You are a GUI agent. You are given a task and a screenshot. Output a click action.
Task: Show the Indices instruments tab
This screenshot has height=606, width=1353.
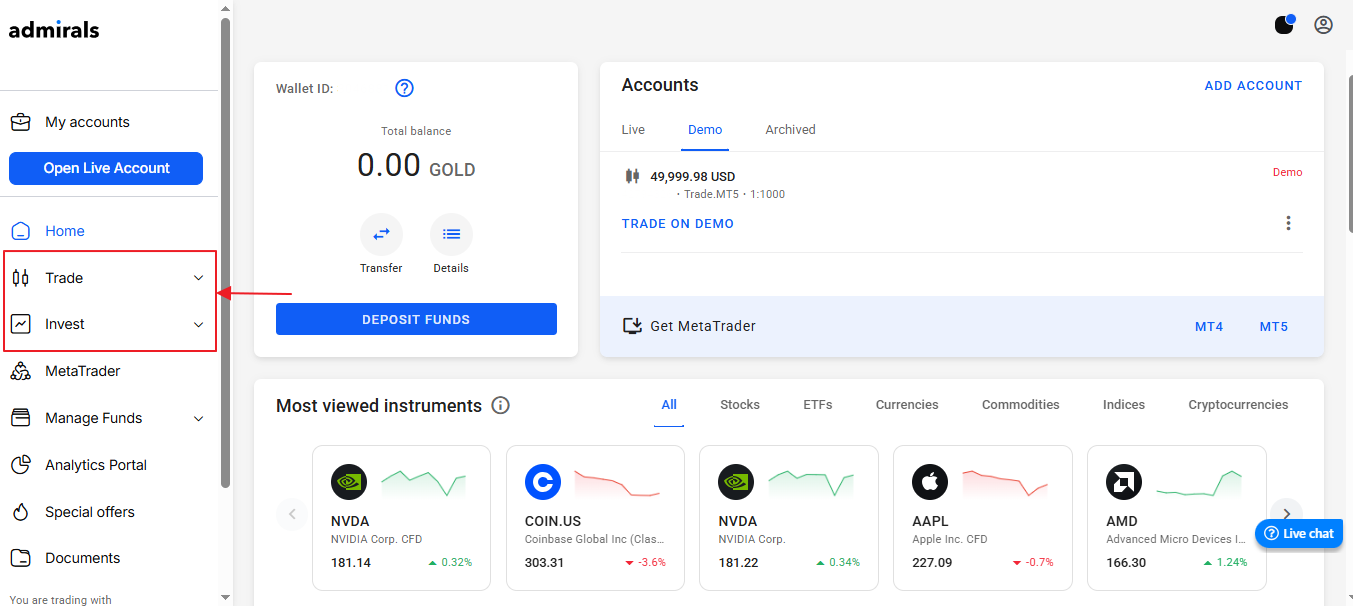1124,405
